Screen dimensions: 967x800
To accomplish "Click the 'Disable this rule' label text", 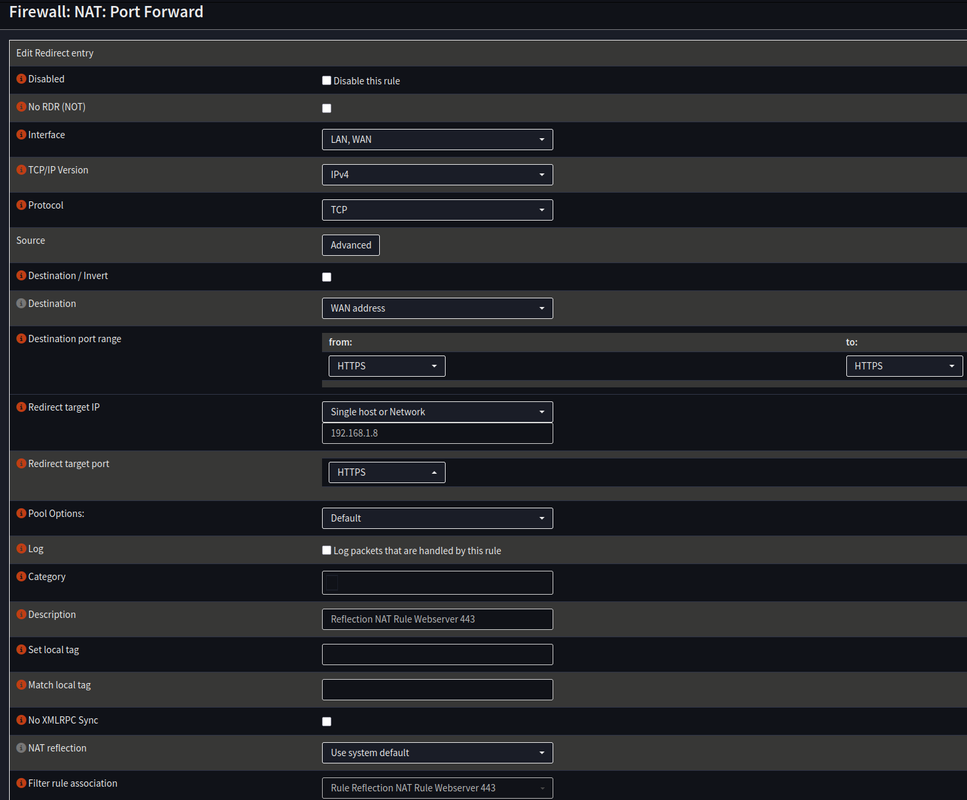I will coord(366,81).
